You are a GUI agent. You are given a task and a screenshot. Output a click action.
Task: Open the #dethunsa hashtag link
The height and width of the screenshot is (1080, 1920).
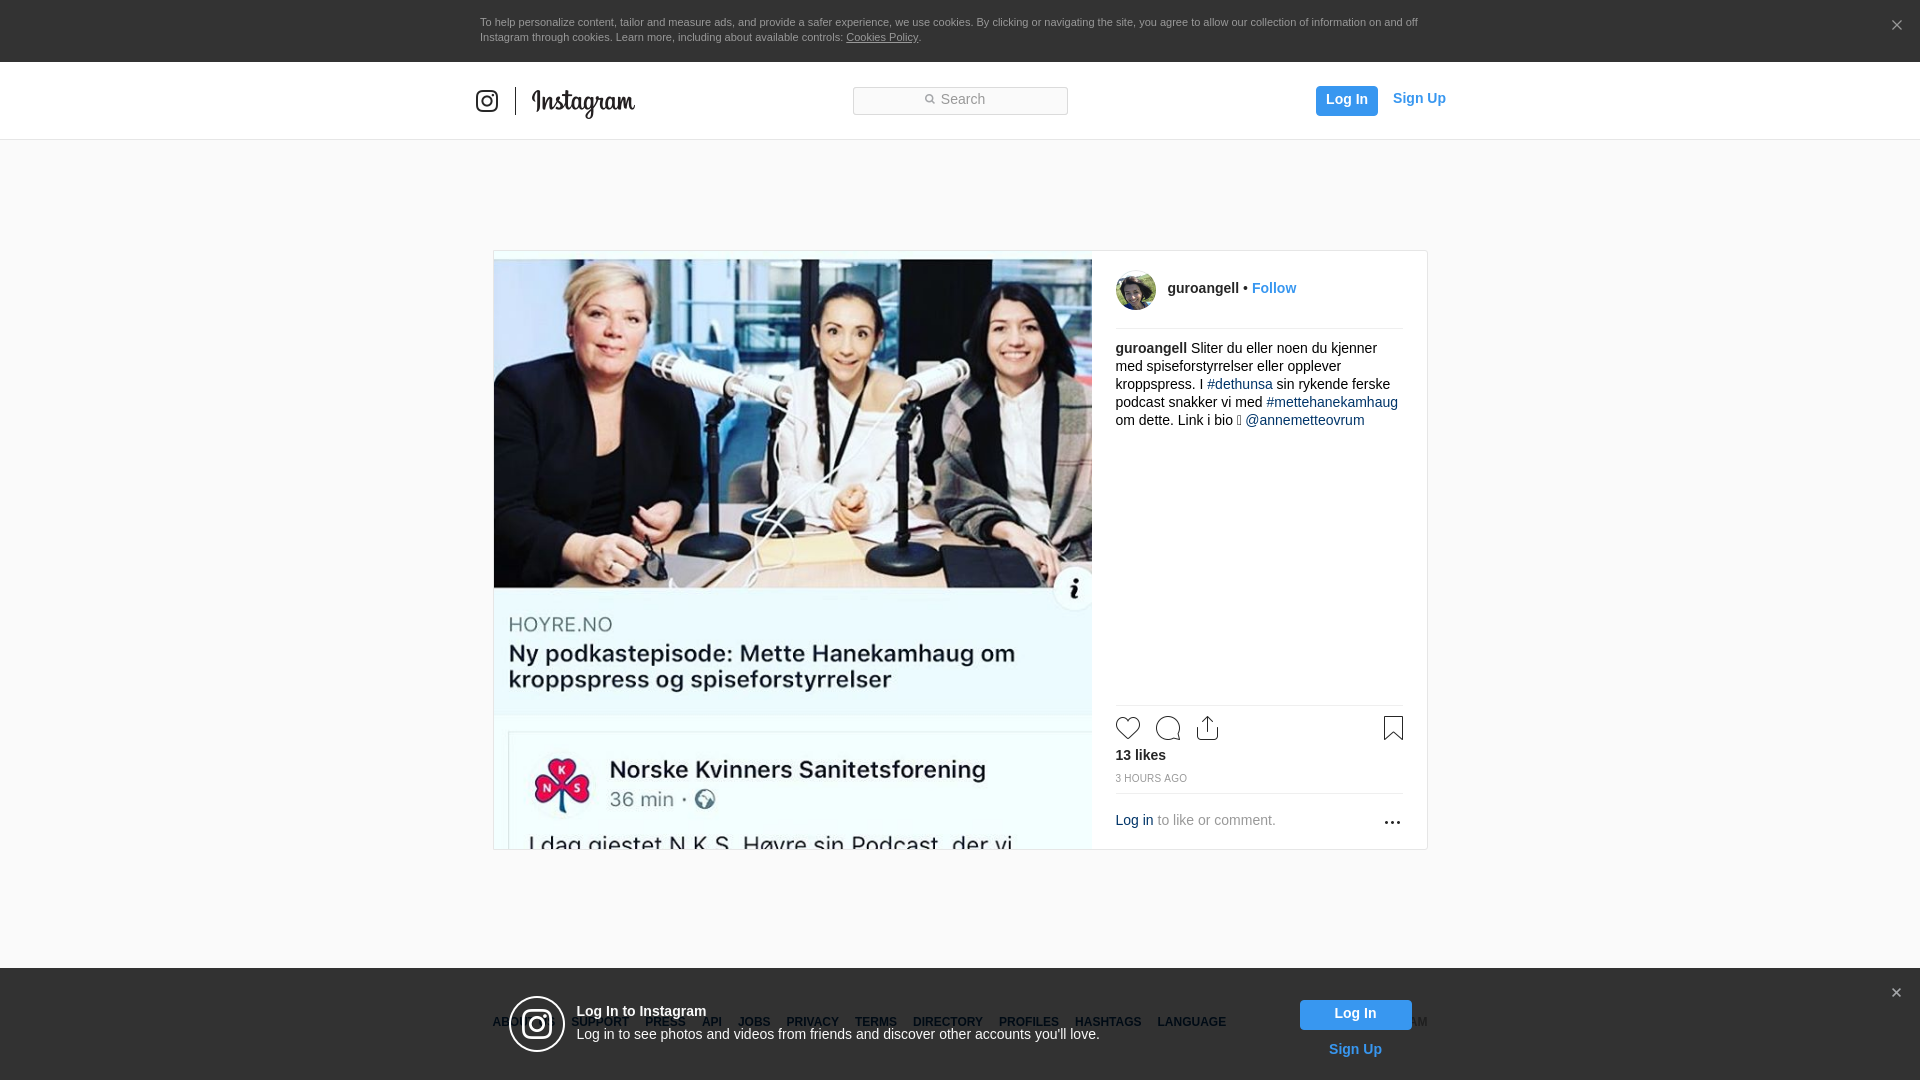click(x=1239, y=384)
